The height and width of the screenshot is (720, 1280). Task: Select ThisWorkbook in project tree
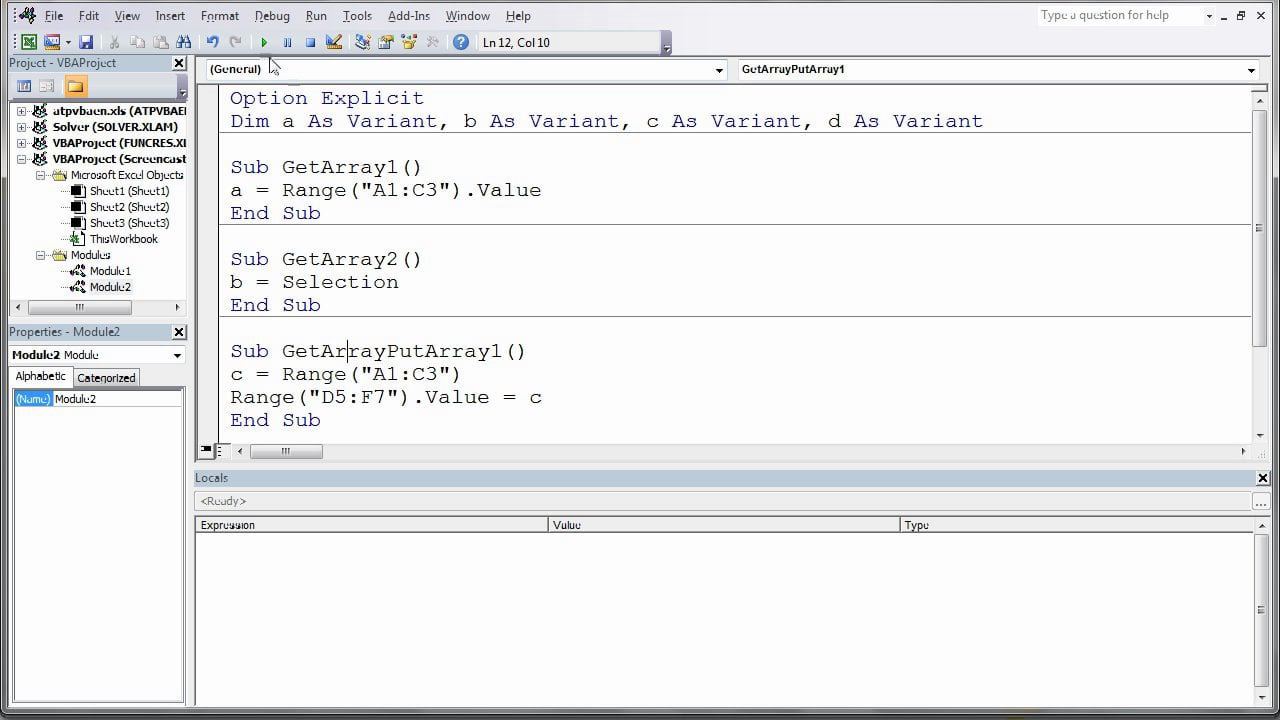(123, 239)
